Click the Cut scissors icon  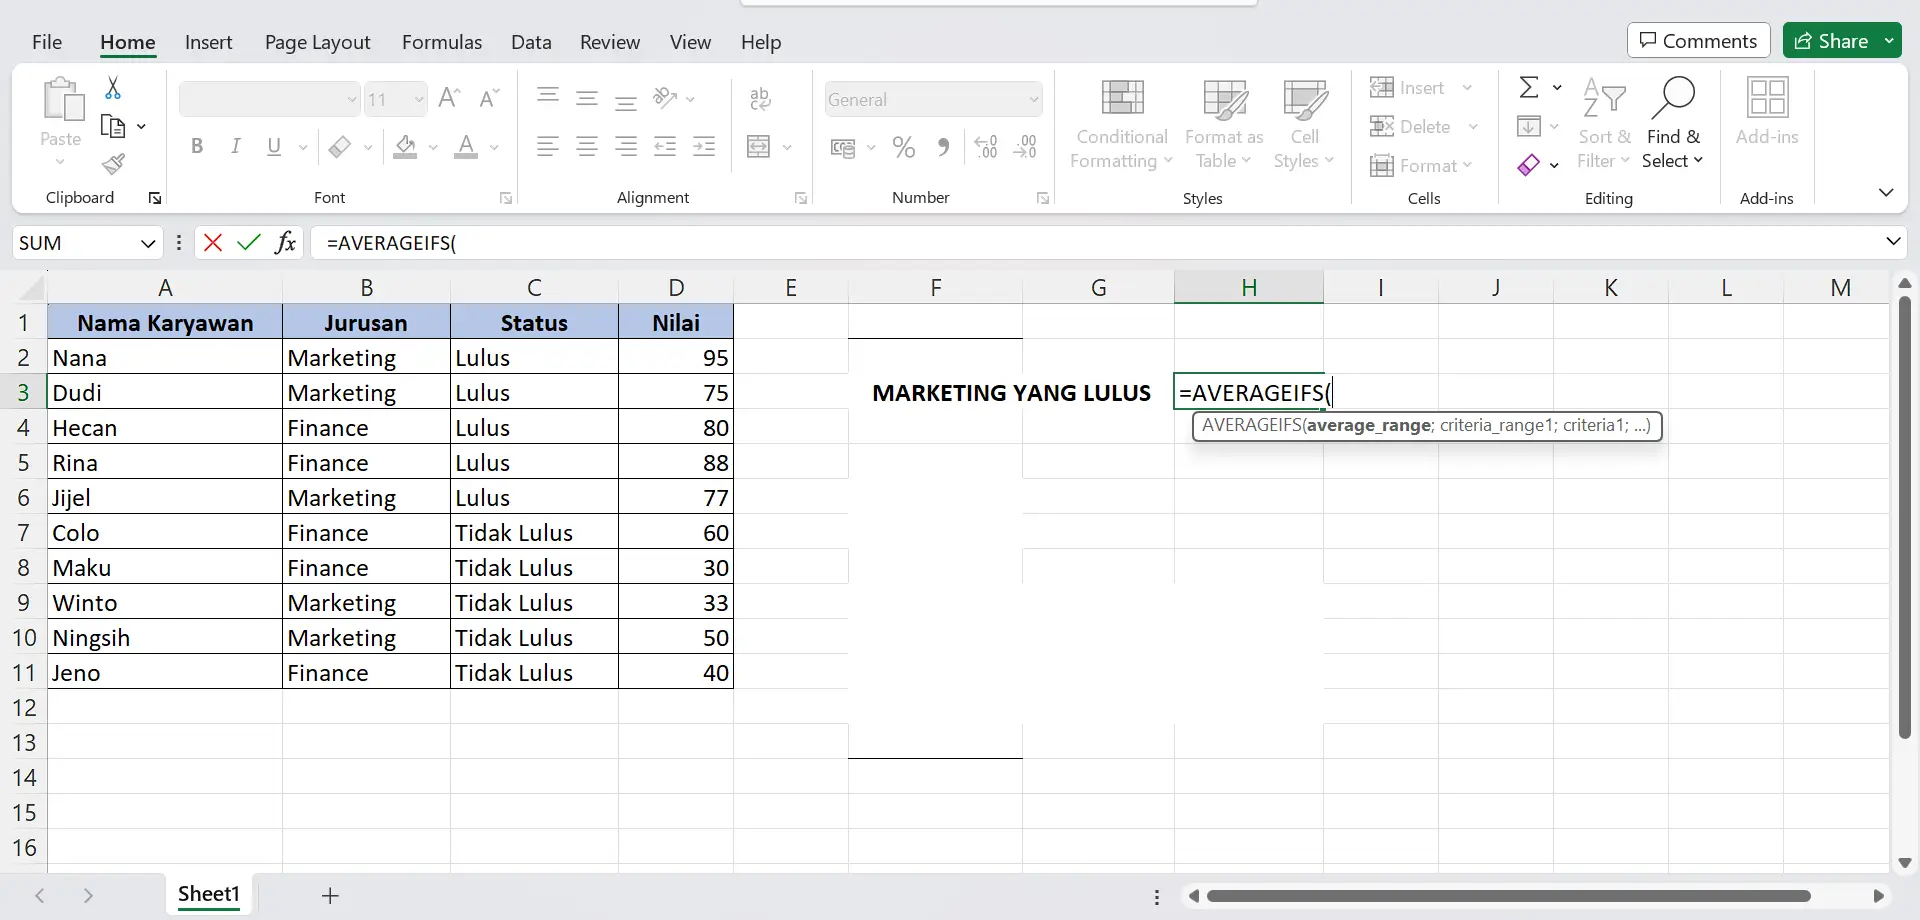point(113,88)
